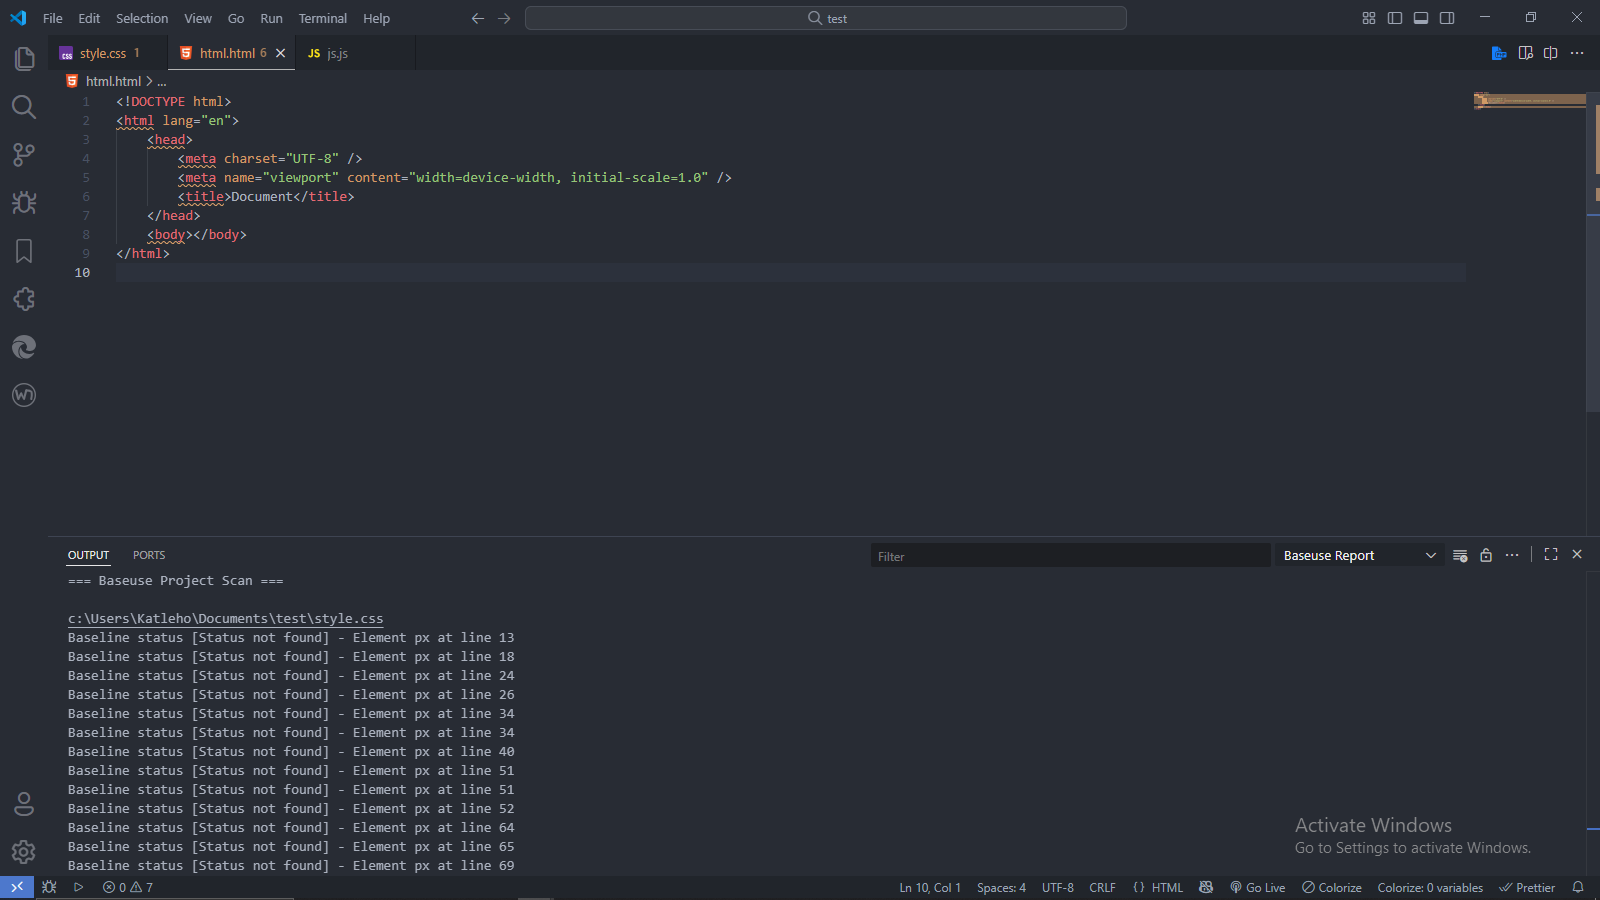Image resolution: width=1600 pixels, height=900 pixels.
Task: Open the Terminal menu
Action: (x=323, y=18)
